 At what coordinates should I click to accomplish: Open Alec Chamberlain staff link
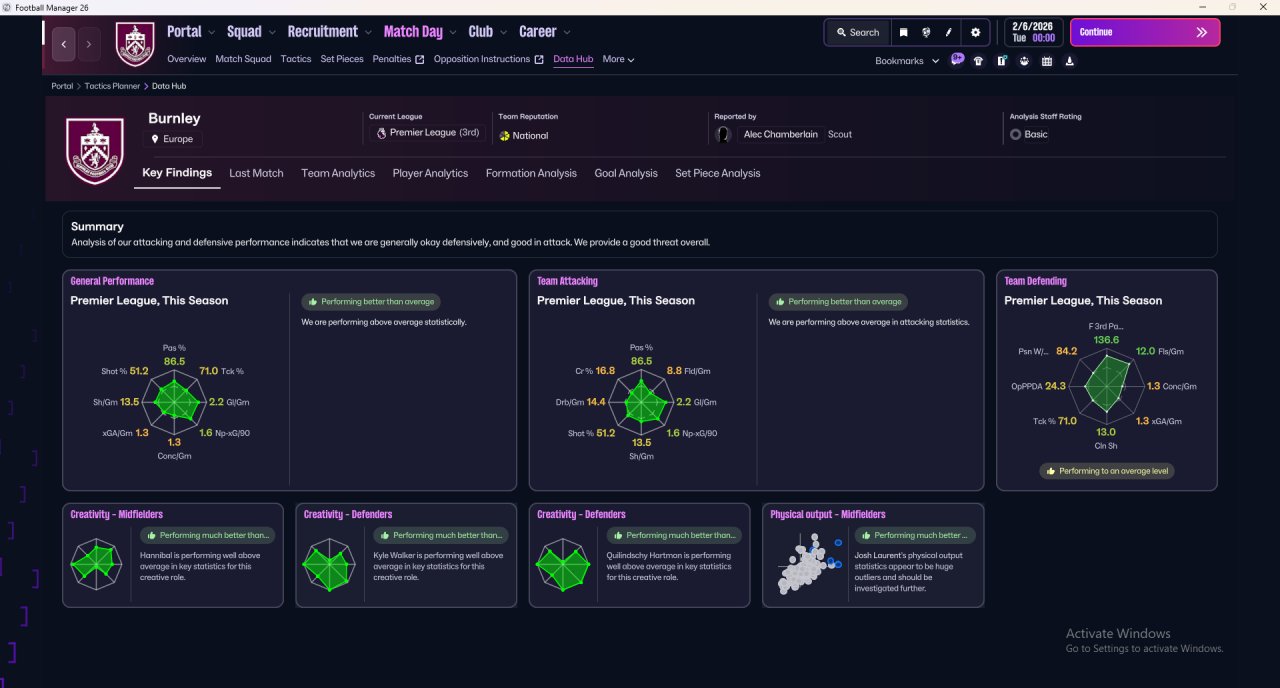tap(781, 134)
